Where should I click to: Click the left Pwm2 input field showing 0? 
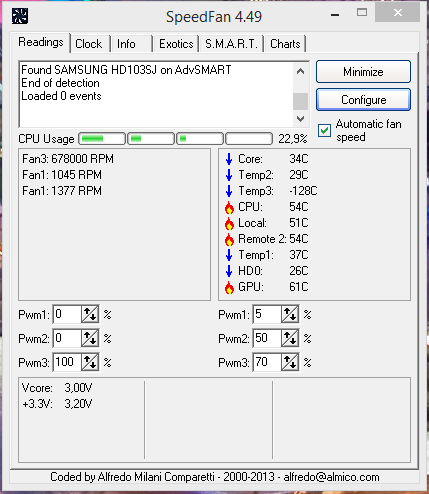67,338
